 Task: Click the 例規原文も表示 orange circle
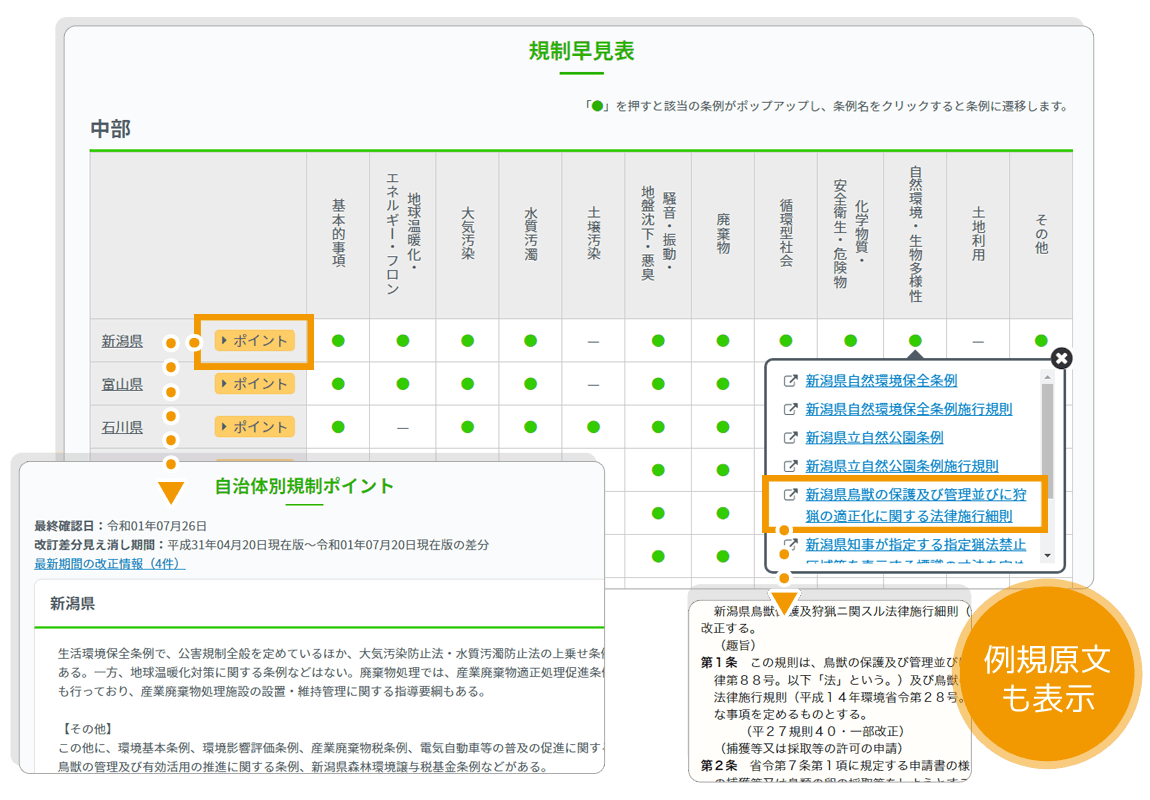(x=1047, y=677)
